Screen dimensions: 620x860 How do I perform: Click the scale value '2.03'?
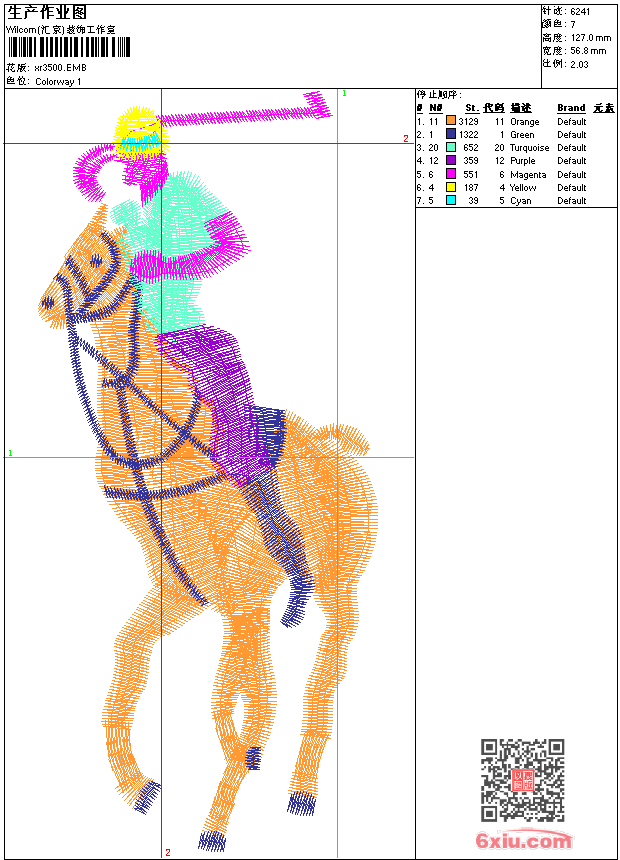point(579,64)
